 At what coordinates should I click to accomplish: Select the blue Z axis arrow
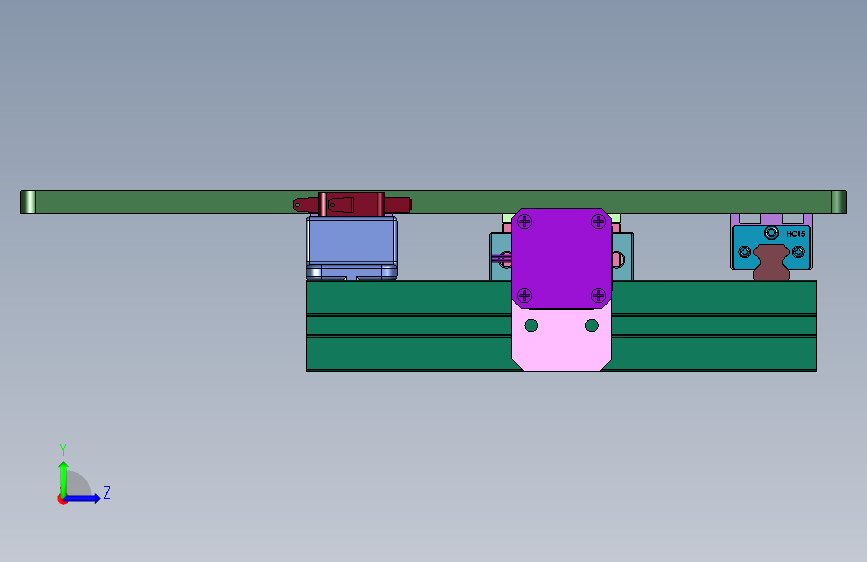coord(83,498)
